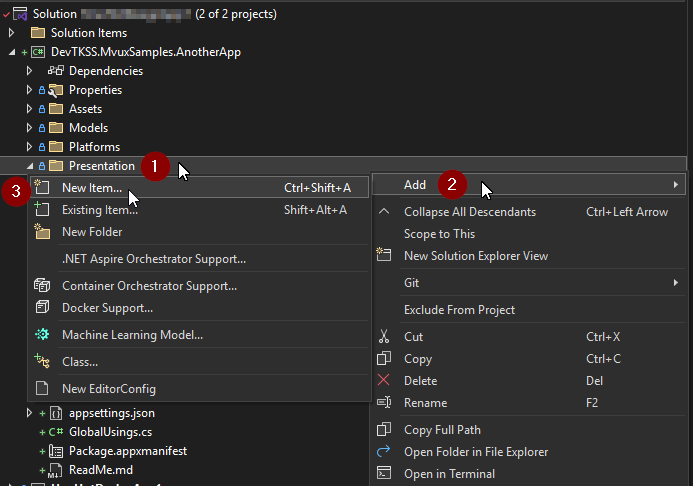
Task: Select Open in Terminal
Action: pos(529,474)
